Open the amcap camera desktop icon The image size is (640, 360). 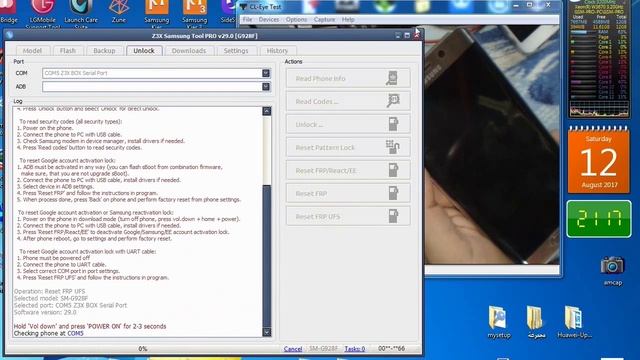point(612,270)
